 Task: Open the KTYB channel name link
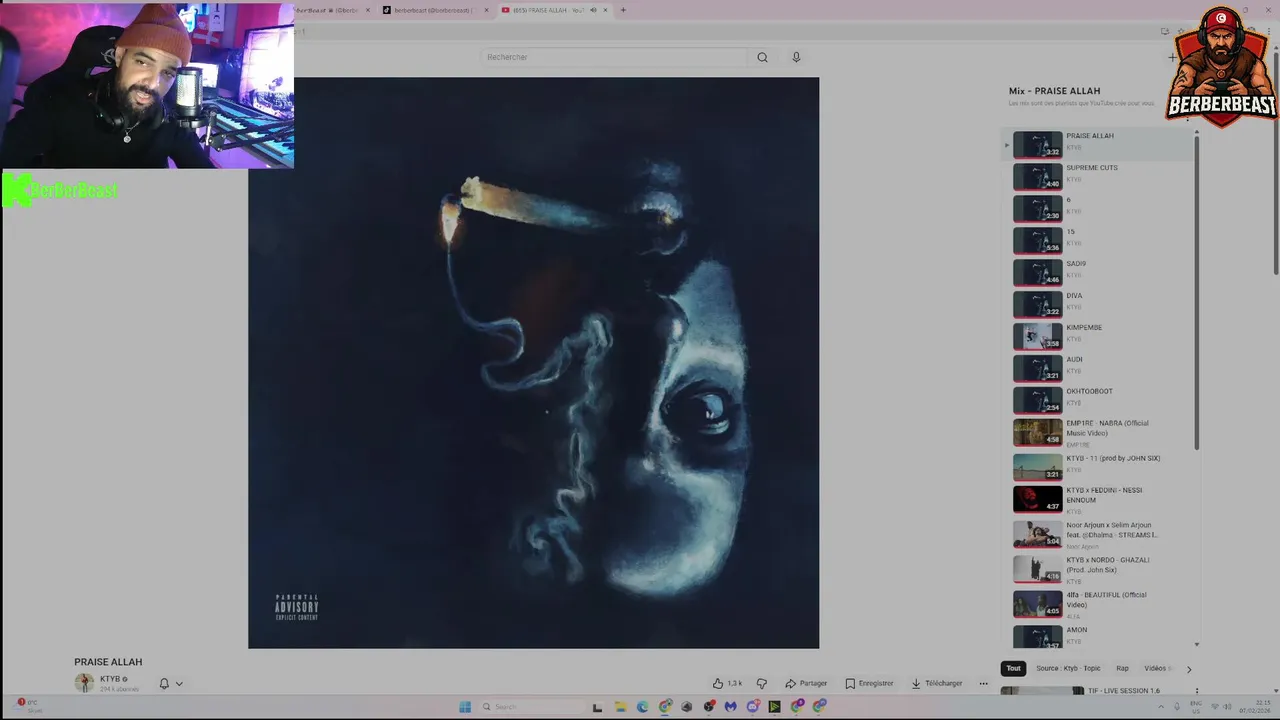pyautogui.click(x=110, y=679)
